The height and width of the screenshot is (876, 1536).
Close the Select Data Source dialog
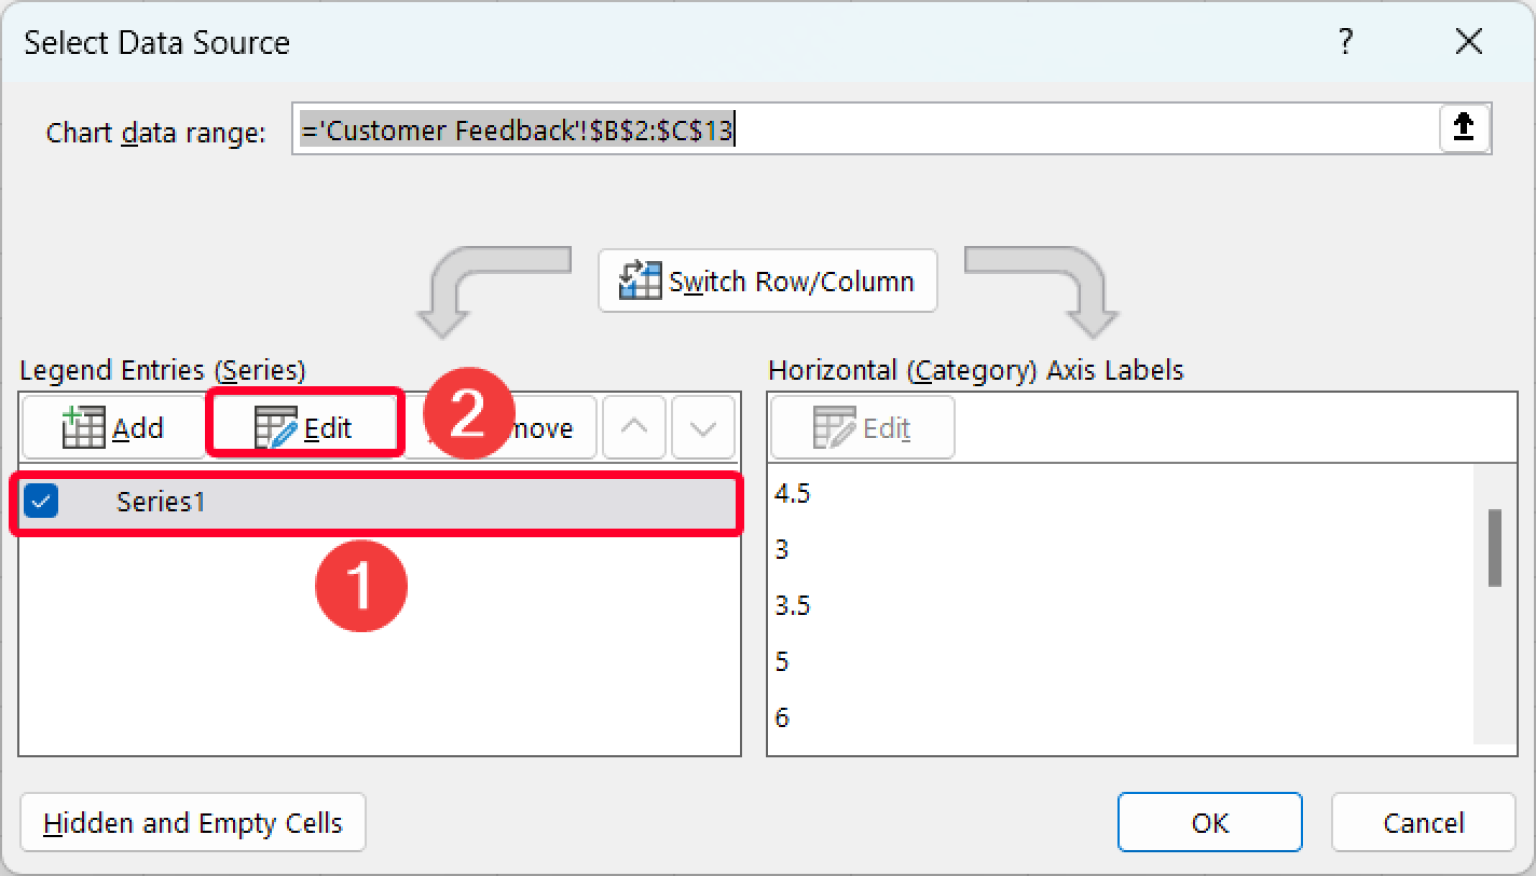[x=1468, y=42]
